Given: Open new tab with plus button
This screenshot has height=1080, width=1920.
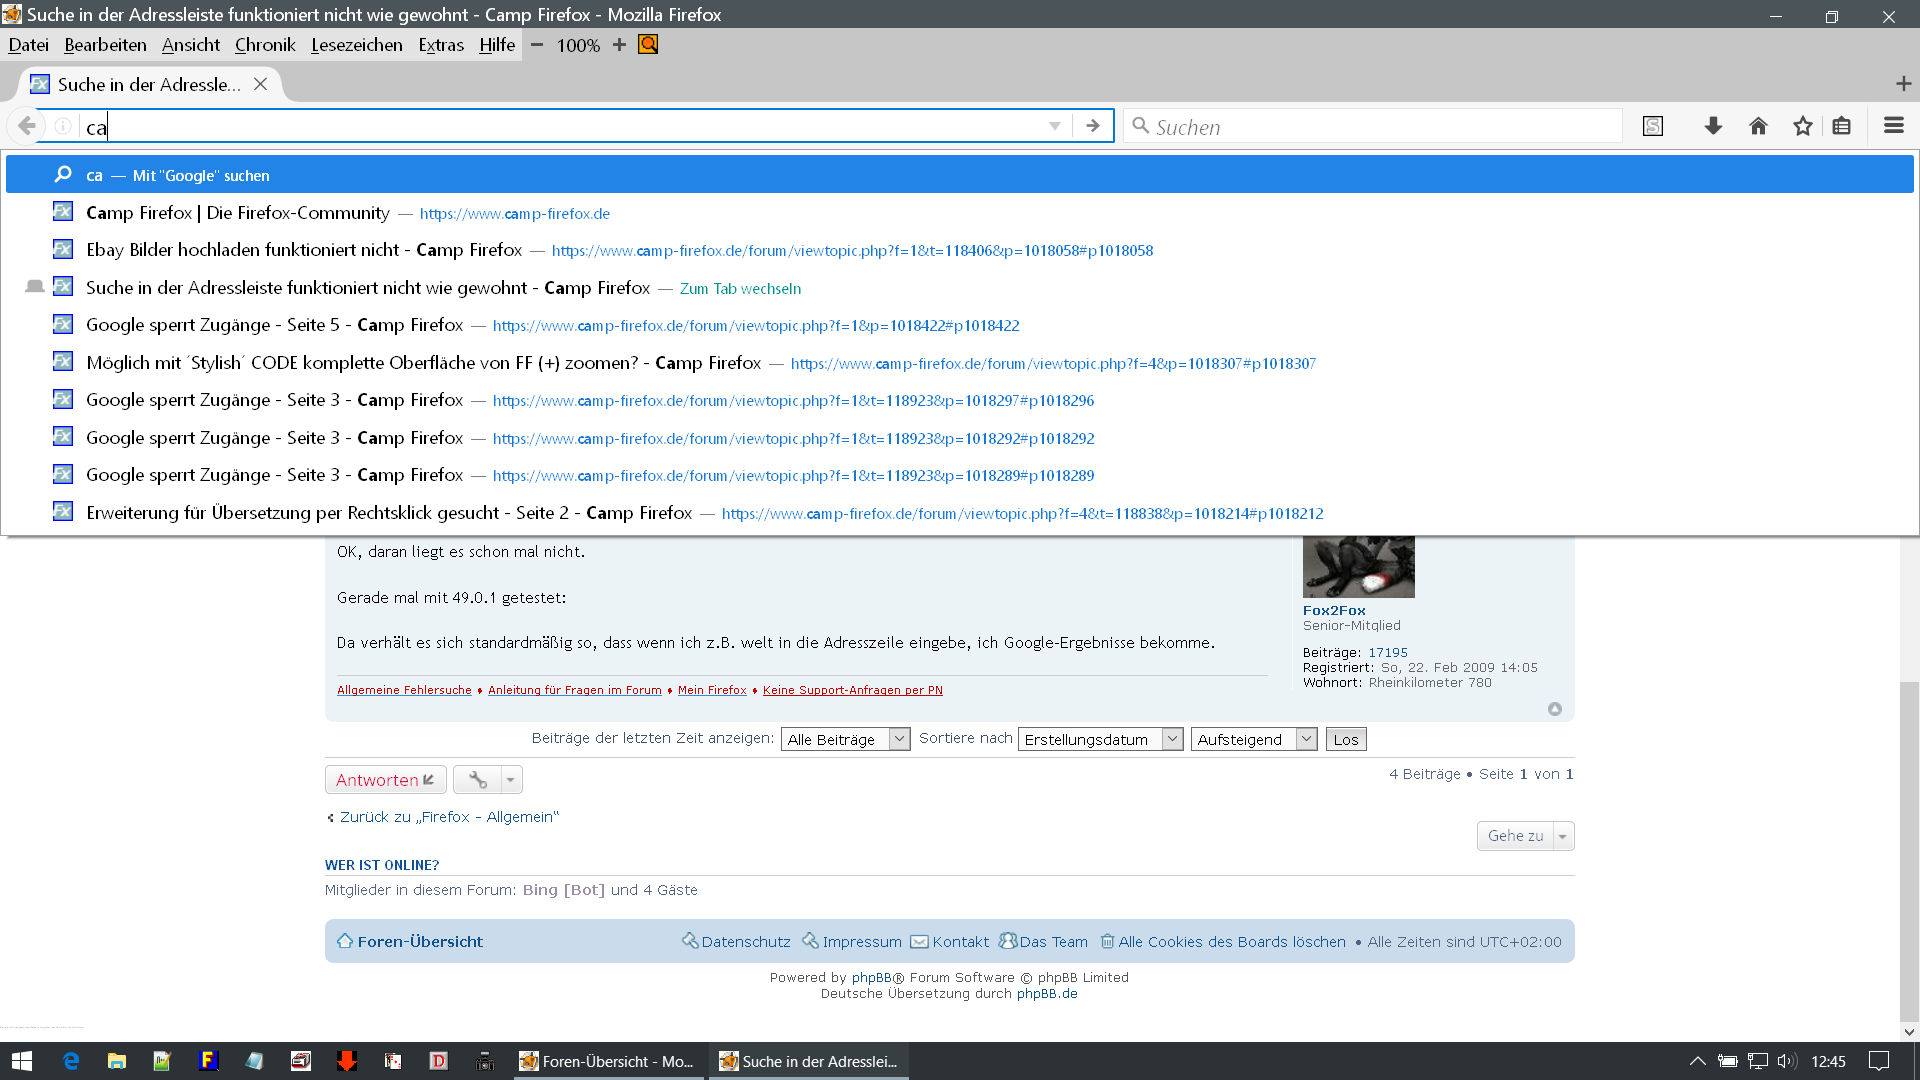Looking at the screenshot, I should 1903,84.
